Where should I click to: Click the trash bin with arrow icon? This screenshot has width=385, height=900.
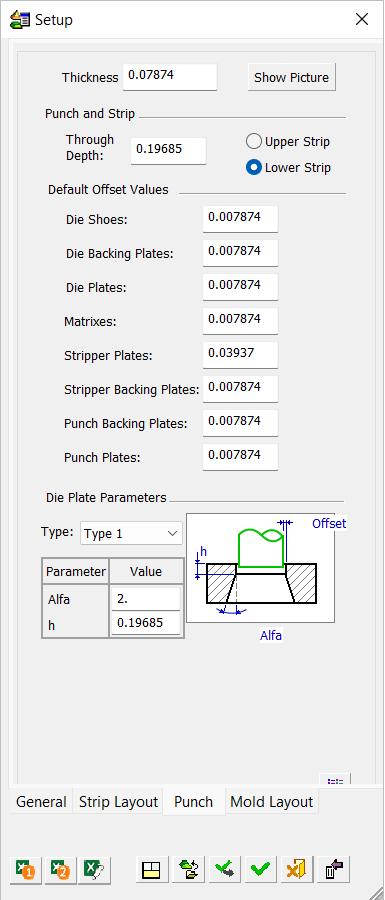click(333, 869)
